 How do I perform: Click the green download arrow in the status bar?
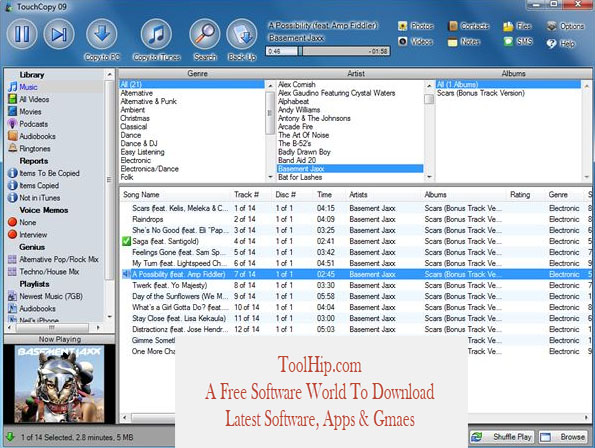tap(10, 437)
